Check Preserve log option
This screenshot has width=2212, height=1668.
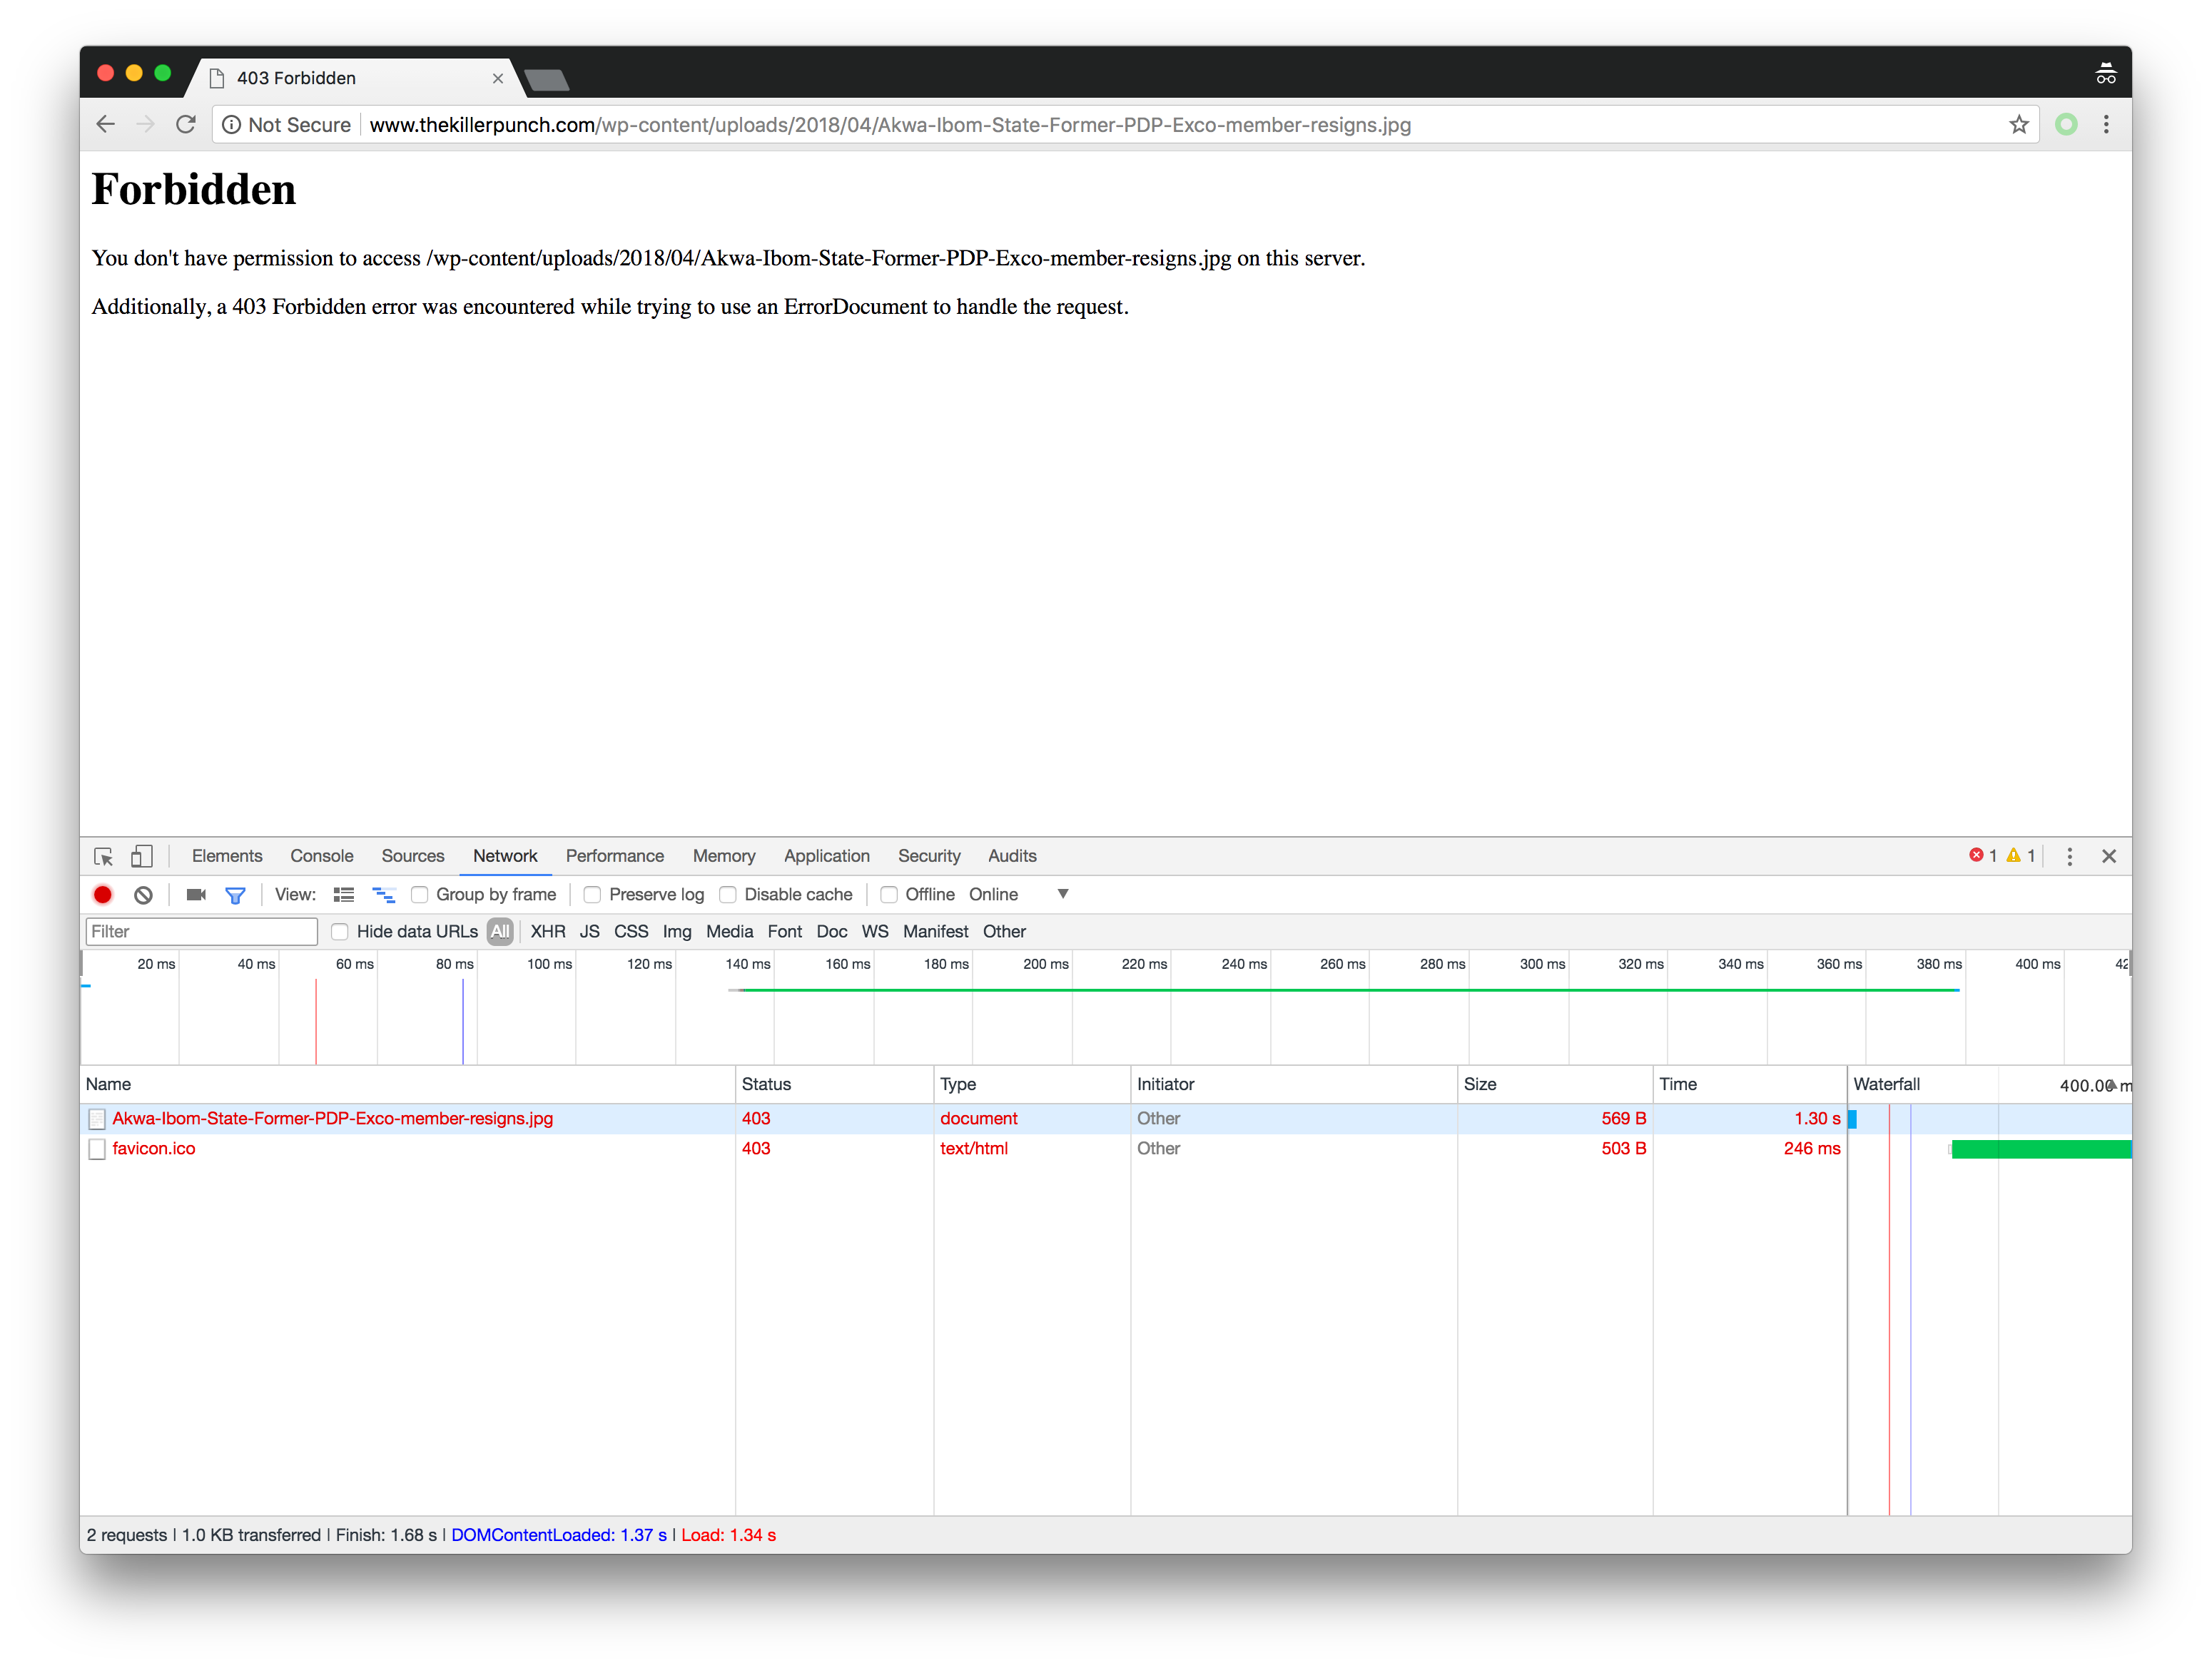pyautogui.click(x=593, y=894)
